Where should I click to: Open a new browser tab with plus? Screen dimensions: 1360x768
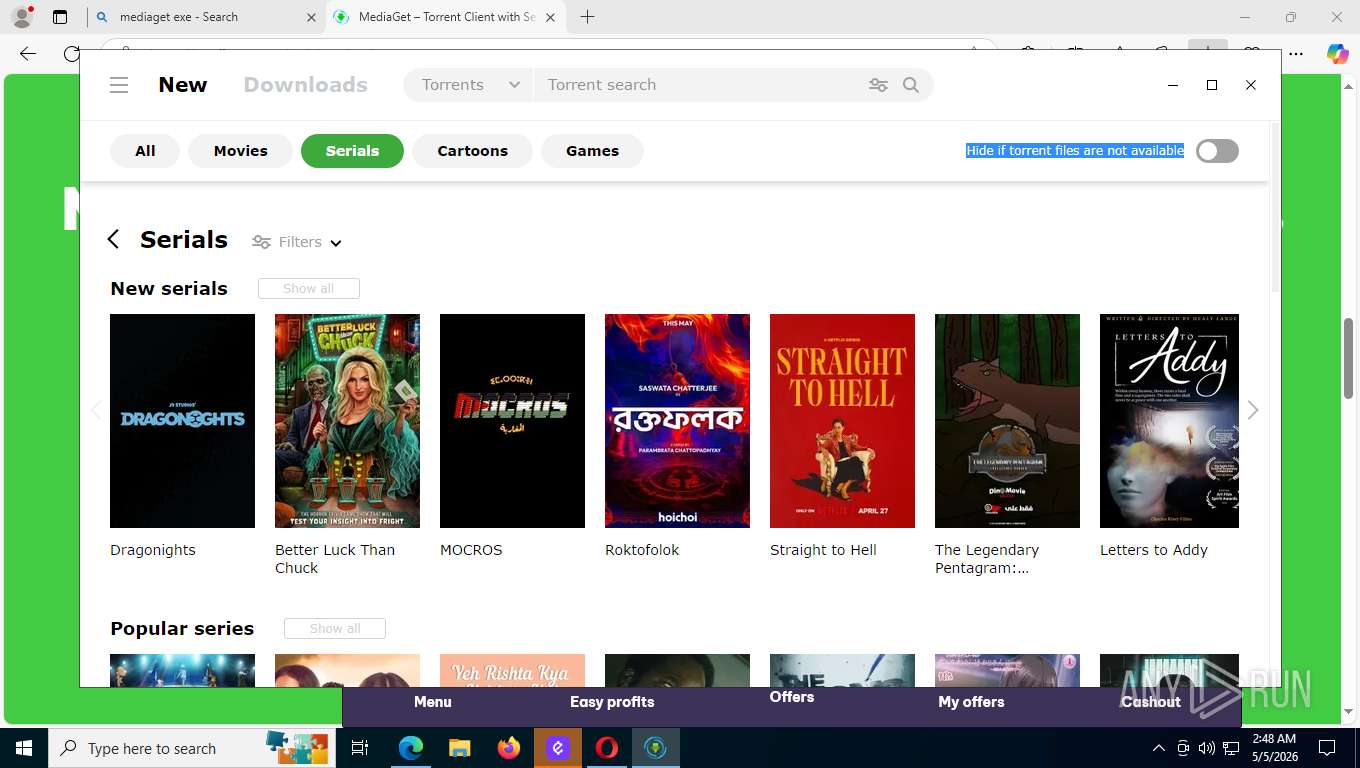pyautogui.click(x=588, y=17)
